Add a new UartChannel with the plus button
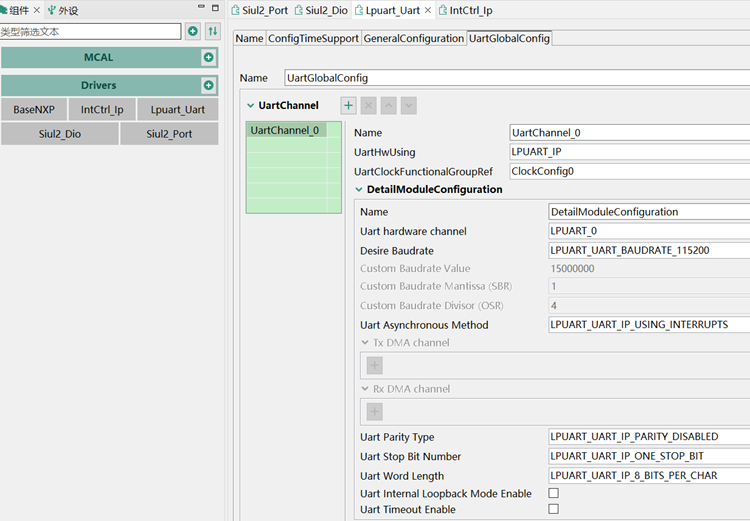The image size is (750, 521). coord(349,105)
